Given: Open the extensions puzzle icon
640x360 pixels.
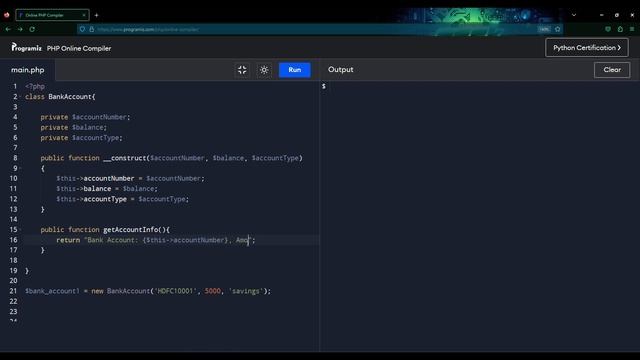Looking at the screenshot, I should pos(620,29).
